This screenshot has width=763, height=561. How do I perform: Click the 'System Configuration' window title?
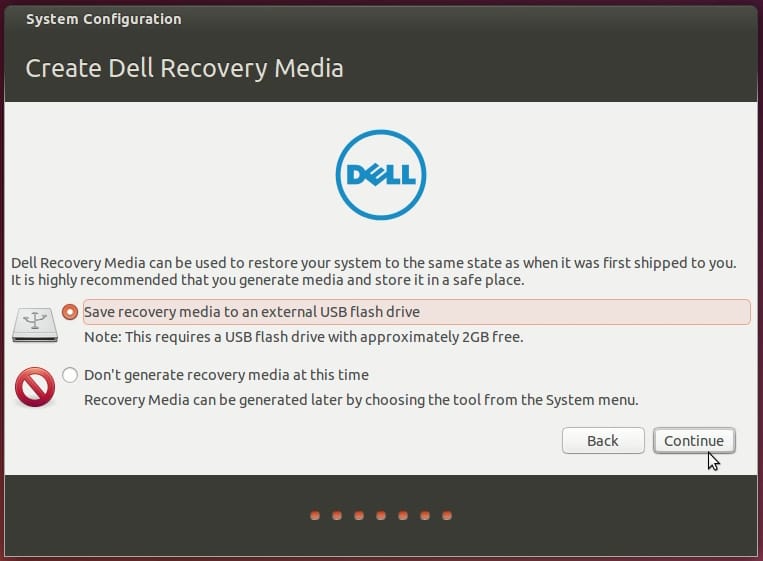pos(103,19)
